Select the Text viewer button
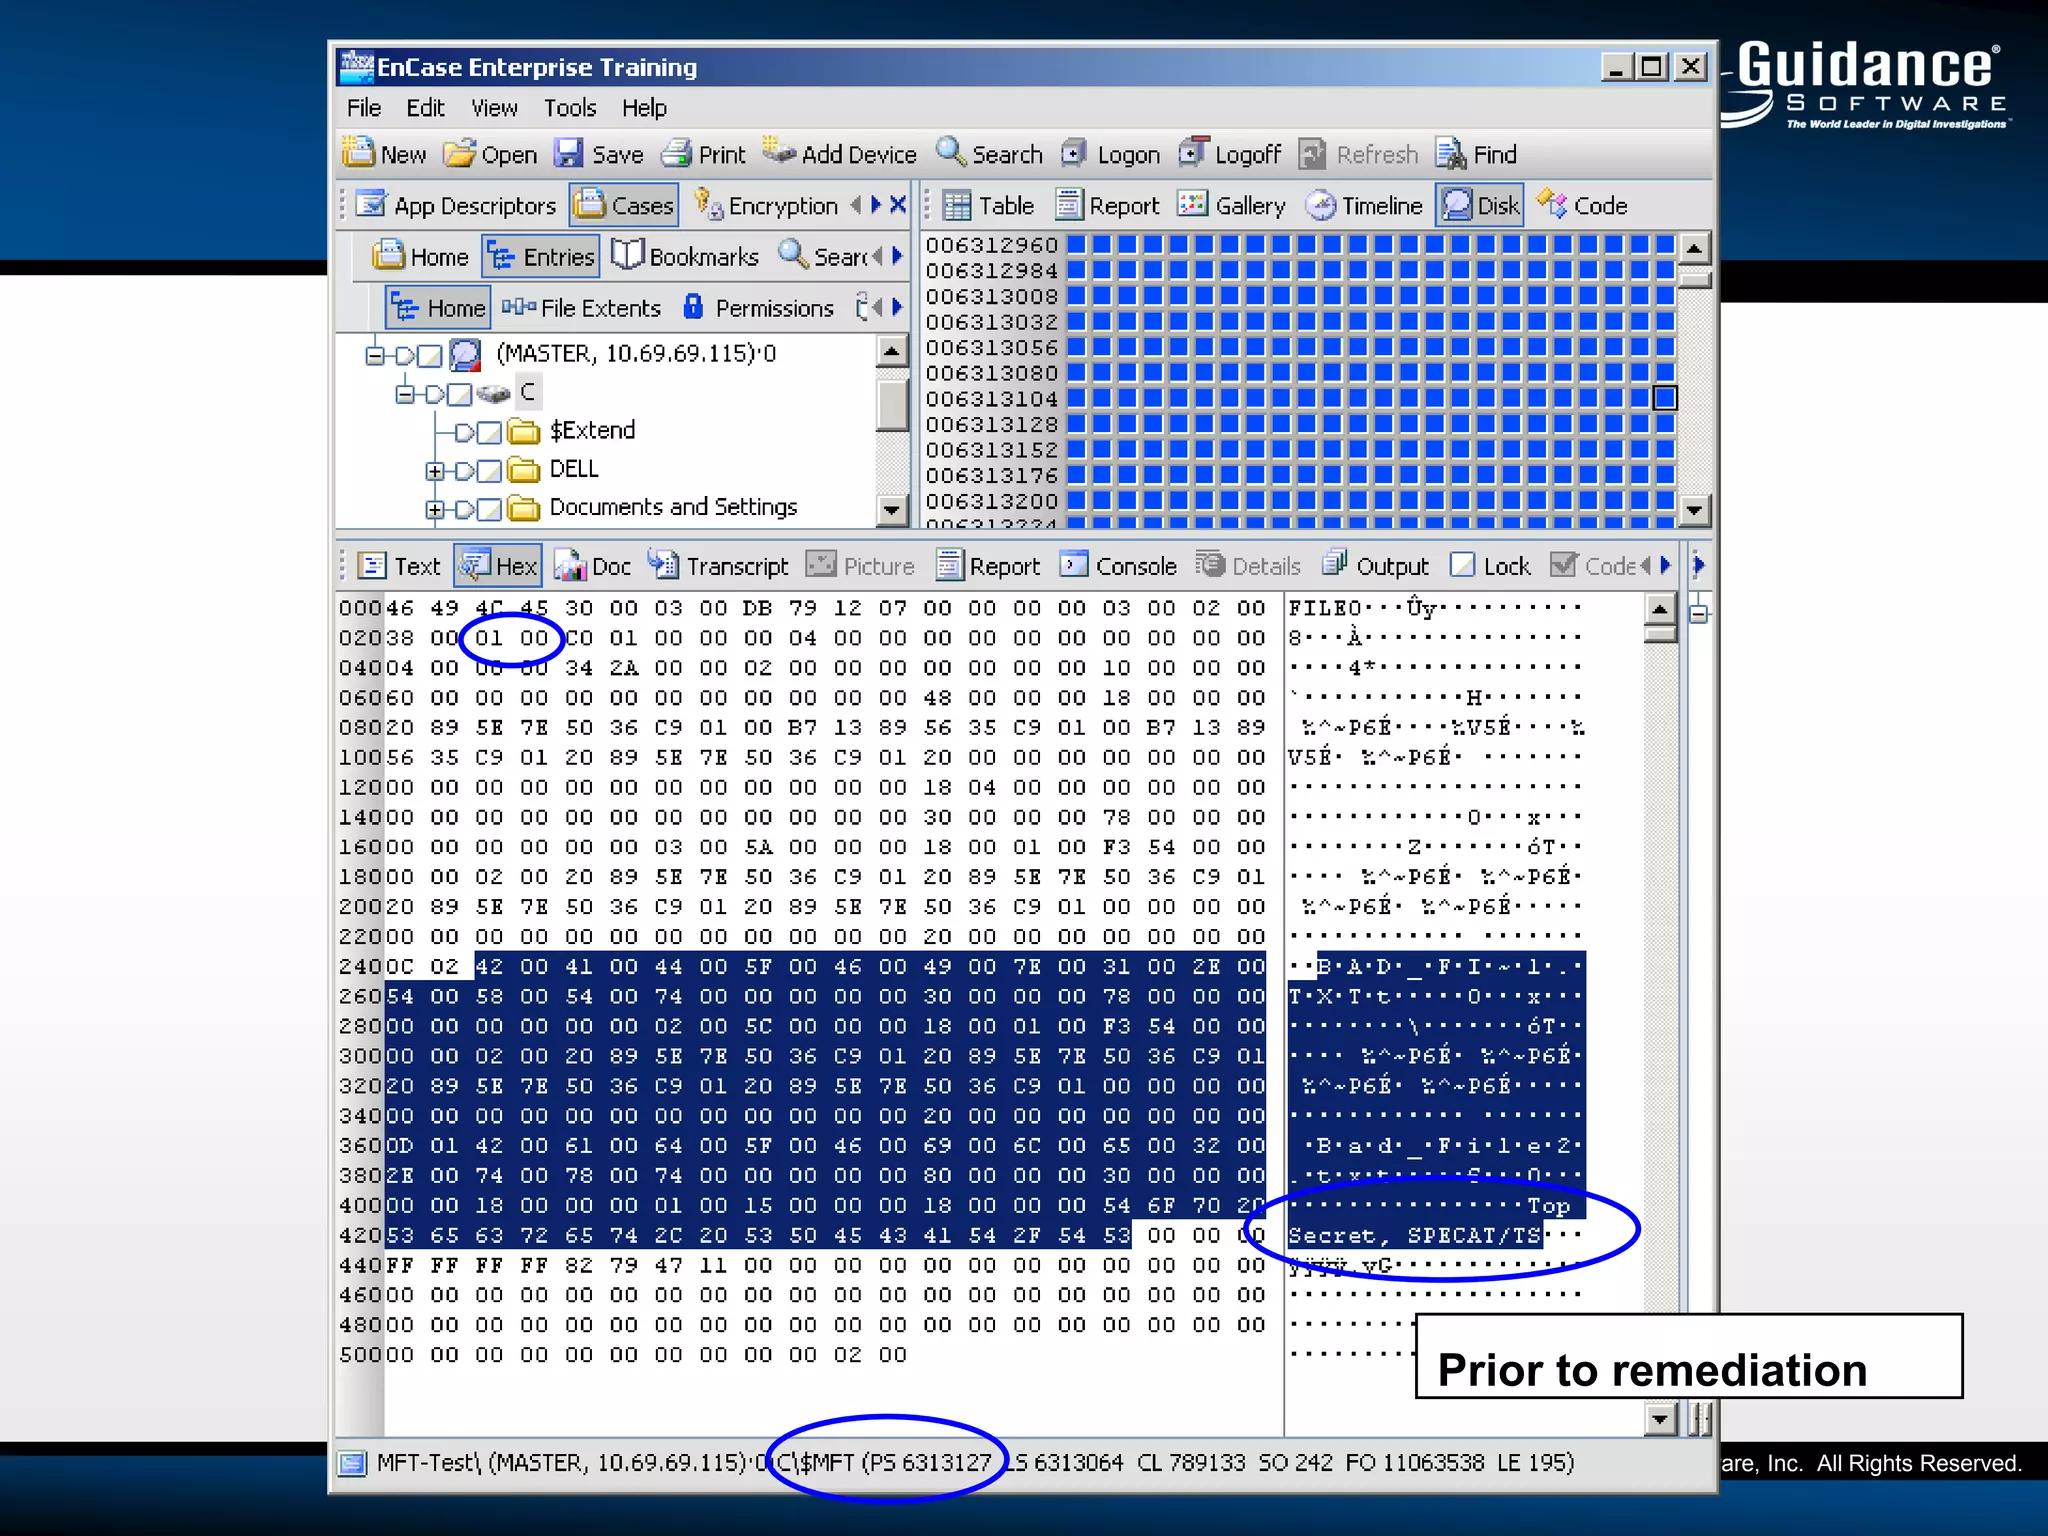Image resolution: width=2048 pixels, height=1536 pixels. click(400, 566)
